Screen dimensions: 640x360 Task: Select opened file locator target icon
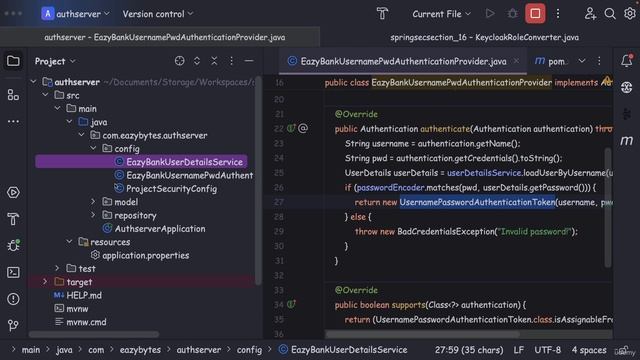point(180,61)
